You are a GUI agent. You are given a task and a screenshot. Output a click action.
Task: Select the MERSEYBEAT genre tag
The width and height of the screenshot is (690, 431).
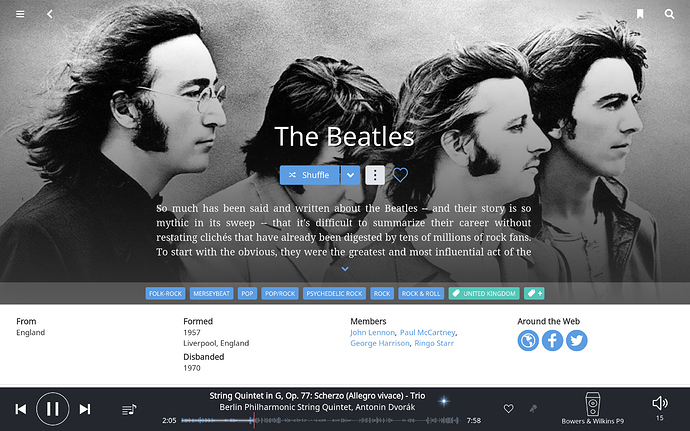pos(212,294)
